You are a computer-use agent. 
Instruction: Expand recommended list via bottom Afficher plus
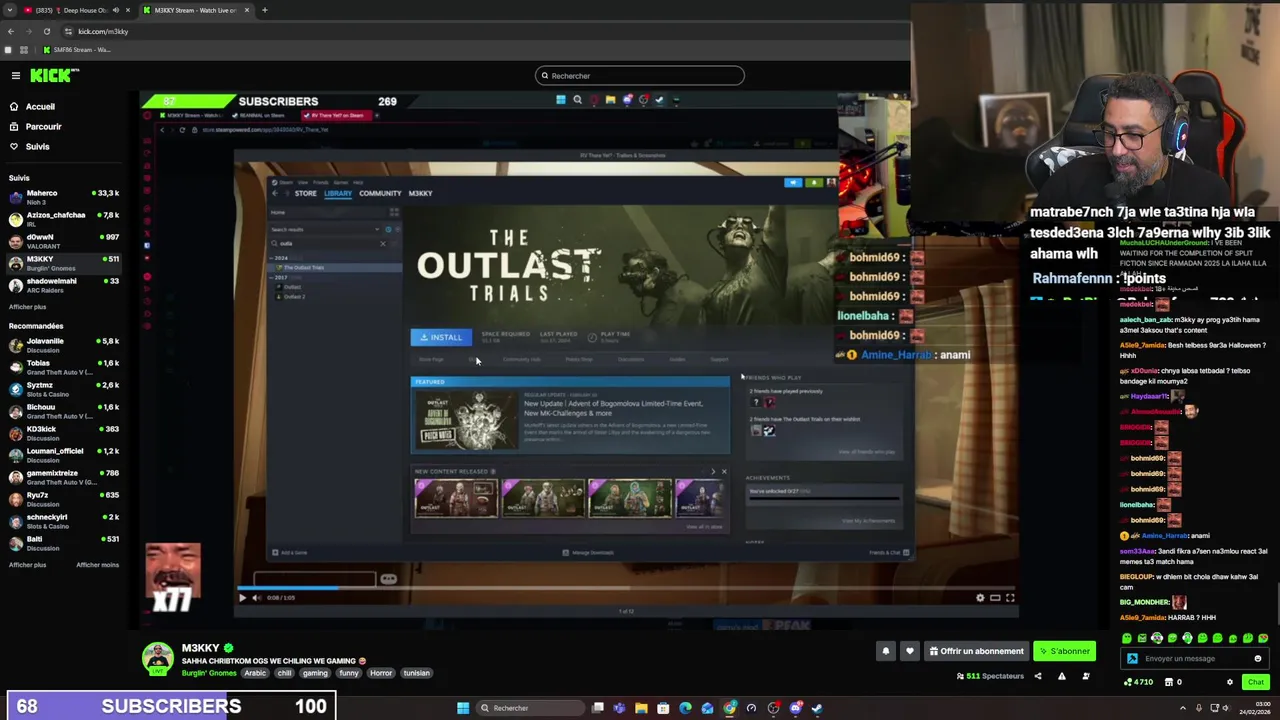28,565
